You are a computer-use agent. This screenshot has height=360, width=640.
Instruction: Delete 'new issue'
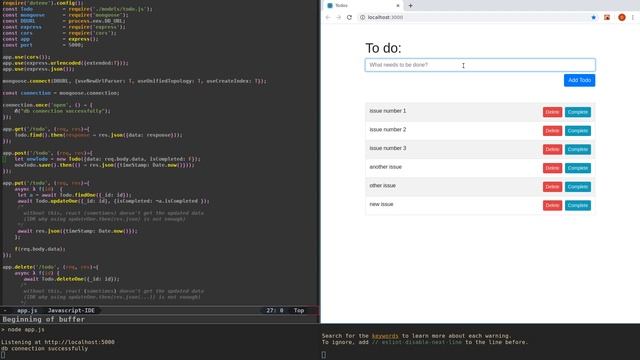tap(552, 205)
